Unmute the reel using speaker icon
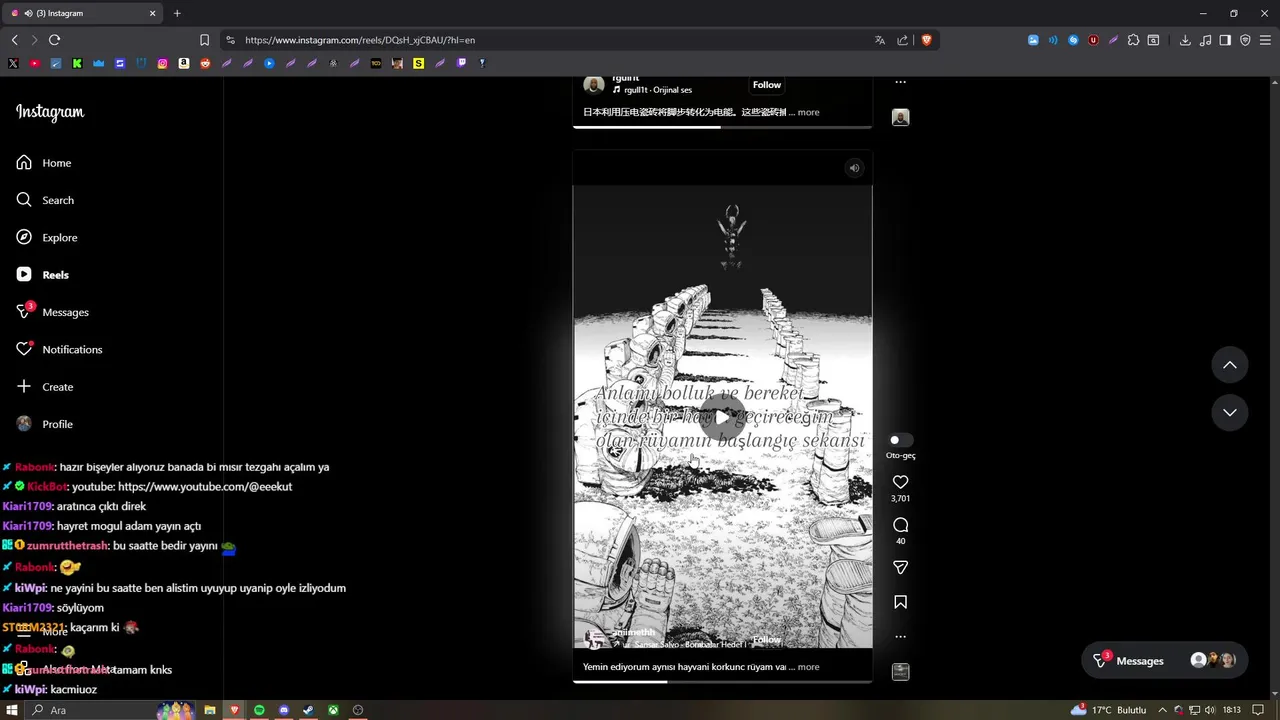1280x720 pixels. [x=854, y=168]
